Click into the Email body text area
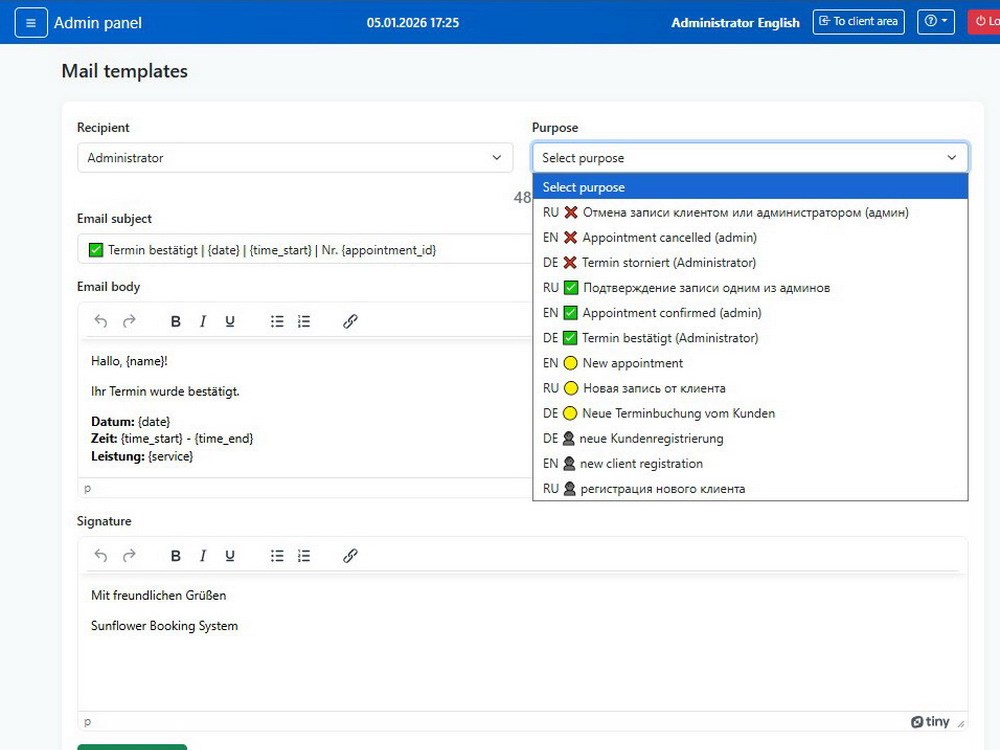This screenshot has width=1000, height=750. [x=305, y=408]
